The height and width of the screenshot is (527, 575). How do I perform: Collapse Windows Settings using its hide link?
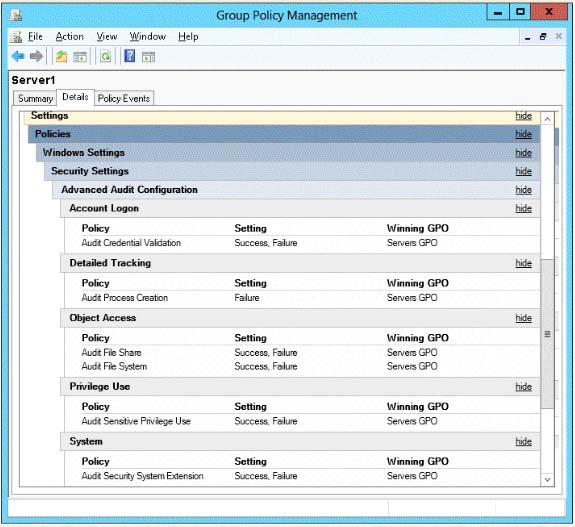tap(523, 153)
